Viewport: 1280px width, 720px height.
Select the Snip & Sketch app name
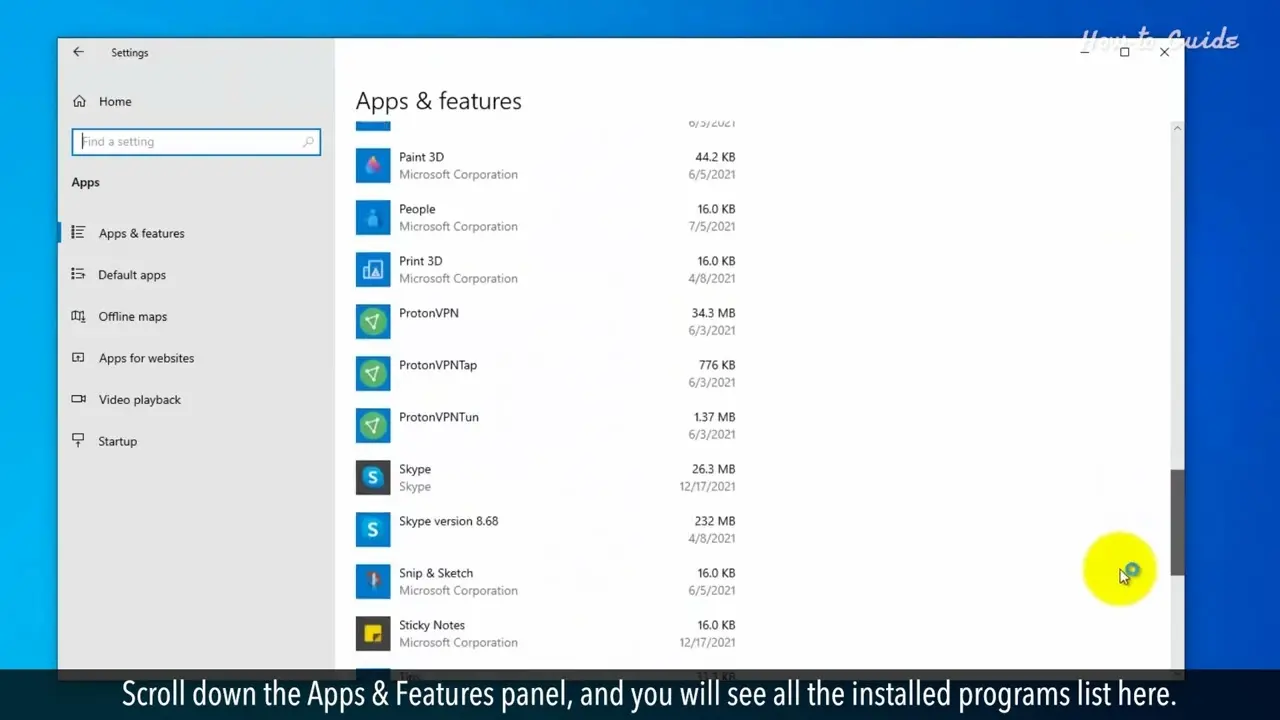click(x=436, y=573)
